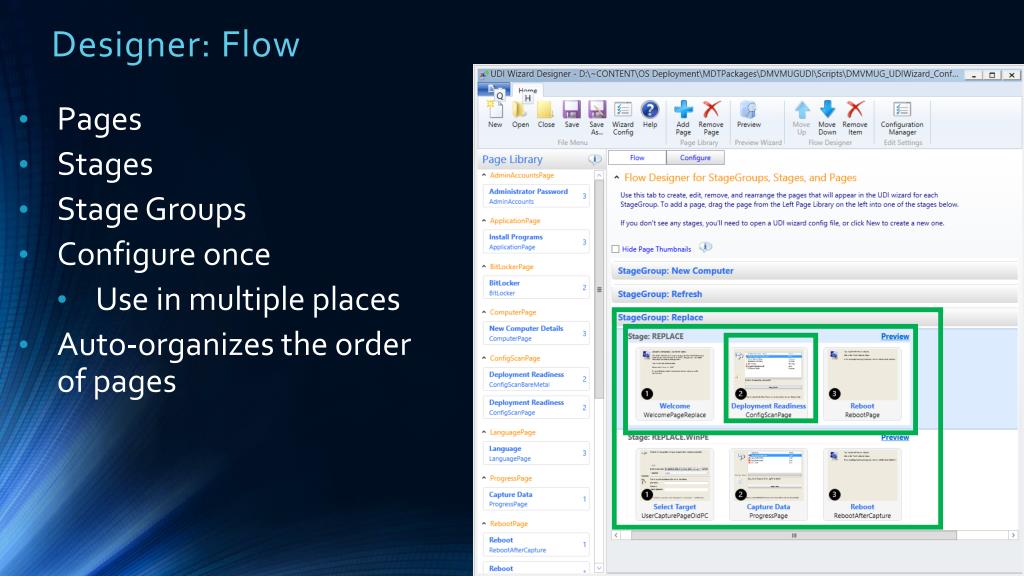Viewport: 1024px width, 576px height.
Task: Collapse the AdminAccountsPage group
Action: (484, 175)
